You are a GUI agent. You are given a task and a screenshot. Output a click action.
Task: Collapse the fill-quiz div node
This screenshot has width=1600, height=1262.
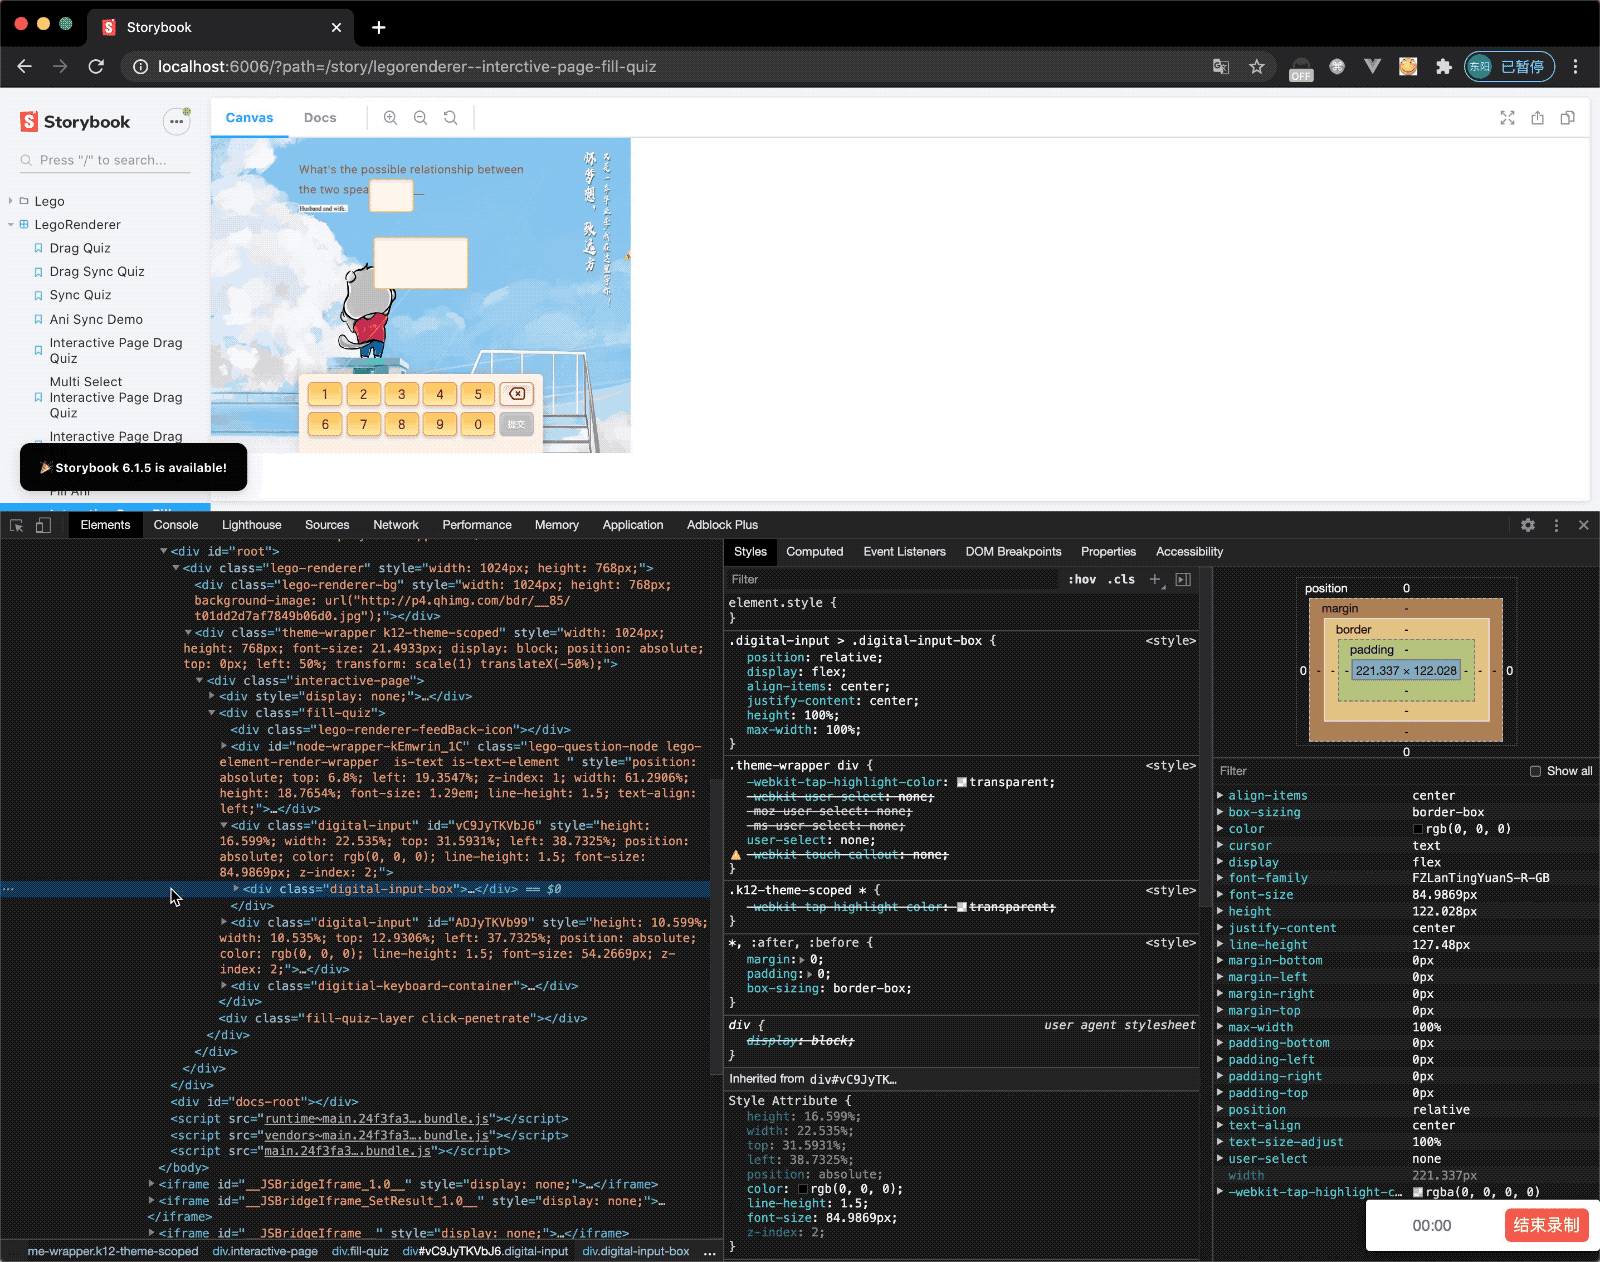coord(212,713)
